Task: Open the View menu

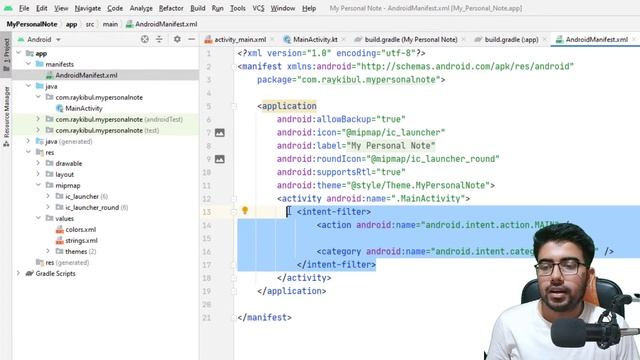Action: click(61, 8)
